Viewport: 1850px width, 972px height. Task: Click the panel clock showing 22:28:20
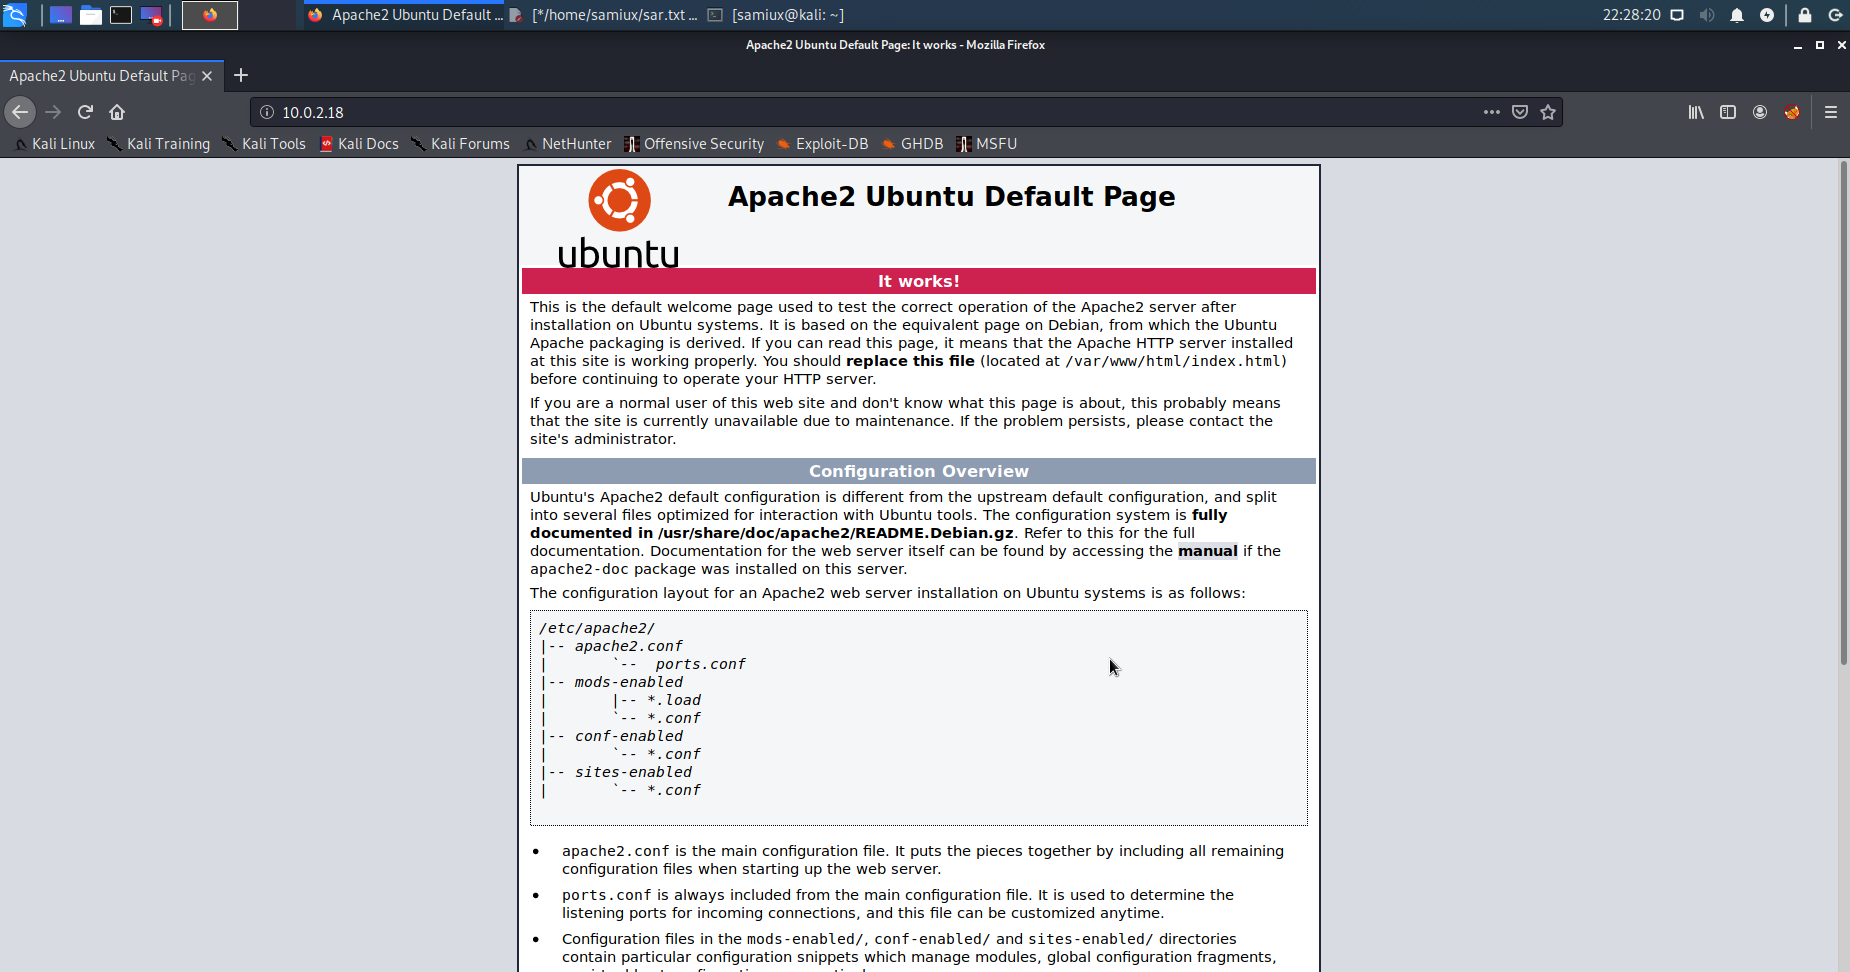pyautogui.click(x=1631, y=15)
